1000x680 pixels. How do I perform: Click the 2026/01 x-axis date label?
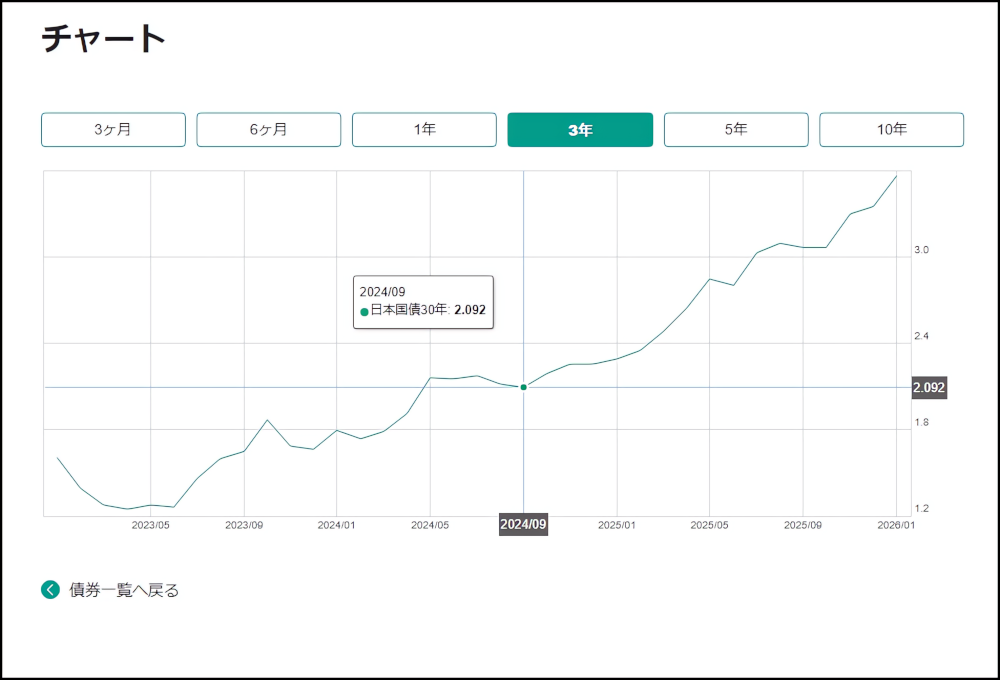pyautogui.click(x=895, y=525)
